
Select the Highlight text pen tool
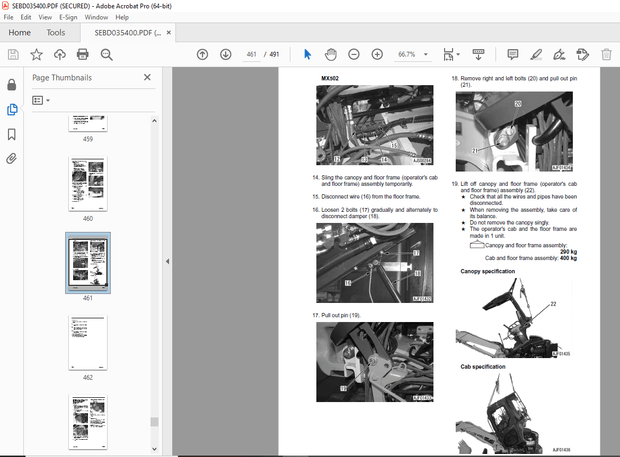click(x=536, y=54)
